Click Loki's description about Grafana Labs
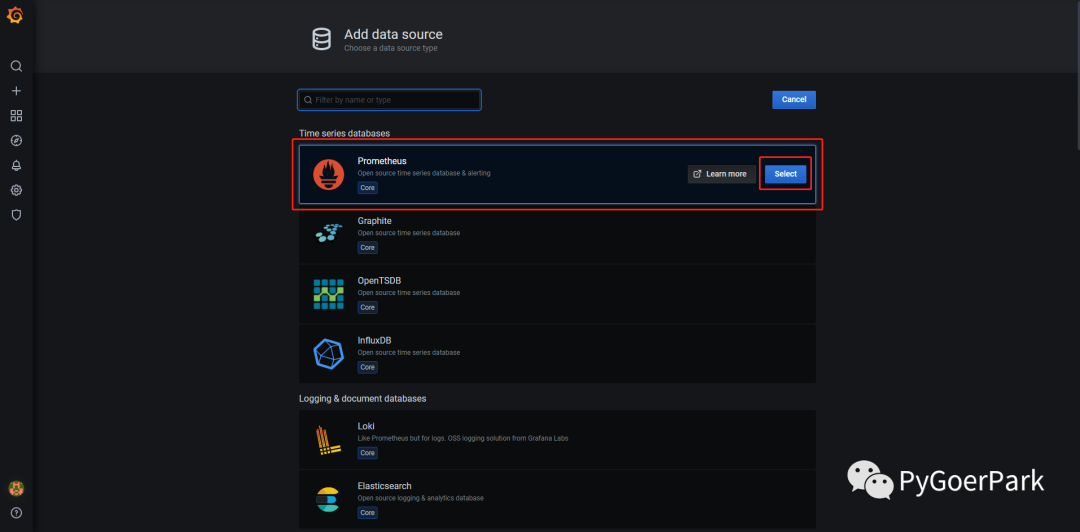This screenshot has width=1080, height=532. [x=463, y=438]
